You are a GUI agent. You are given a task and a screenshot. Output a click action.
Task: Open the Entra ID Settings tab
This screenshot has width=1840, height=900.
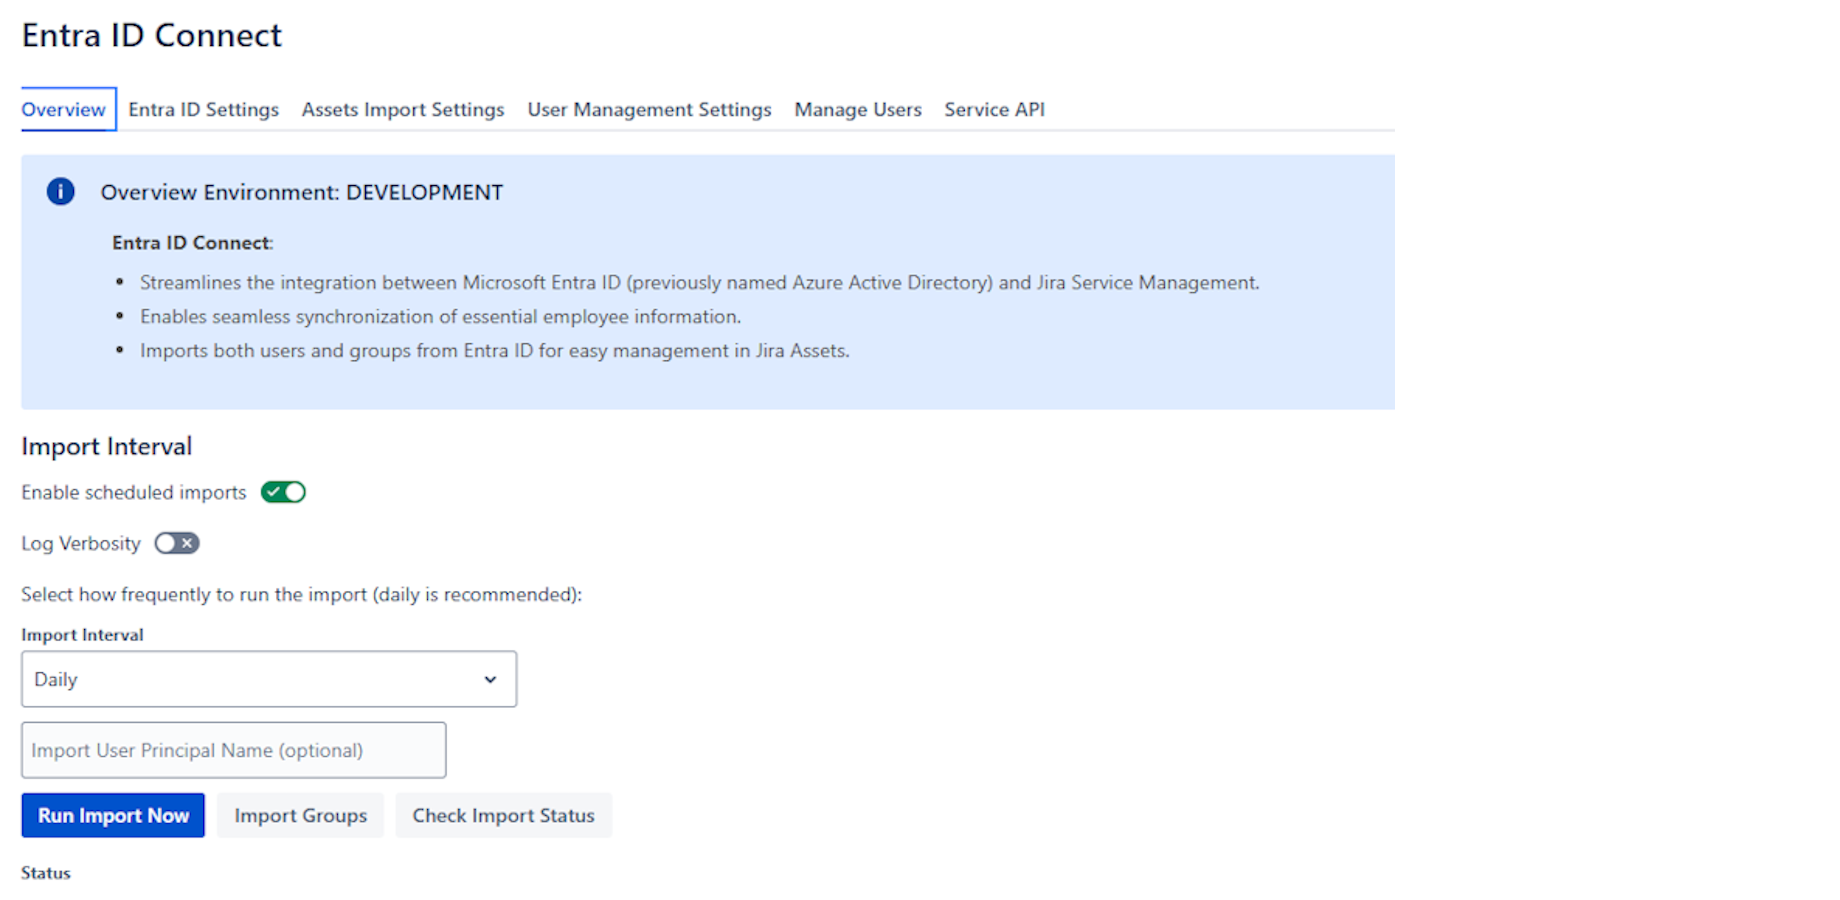203,109
